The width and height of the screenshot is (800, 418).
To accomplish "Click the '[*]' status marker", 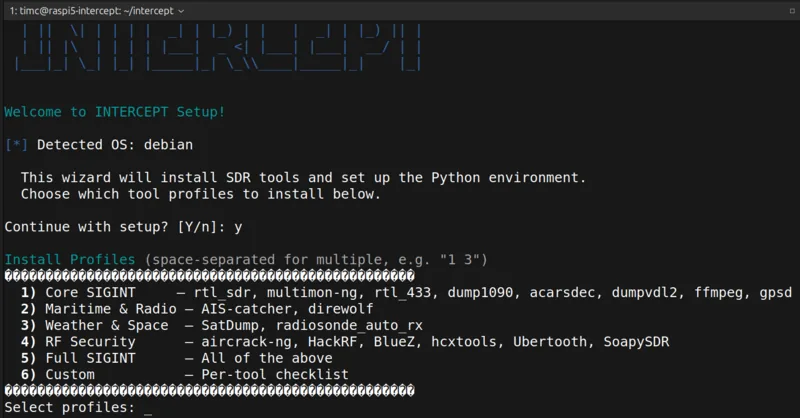I will 16,145.
